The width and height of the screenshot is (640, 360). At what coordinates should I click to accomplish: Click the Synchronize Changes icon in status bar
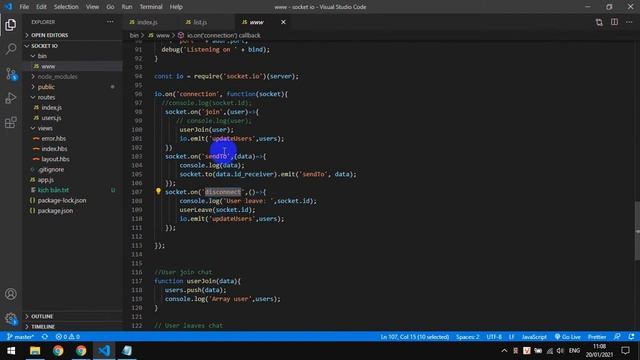(45, 337)
